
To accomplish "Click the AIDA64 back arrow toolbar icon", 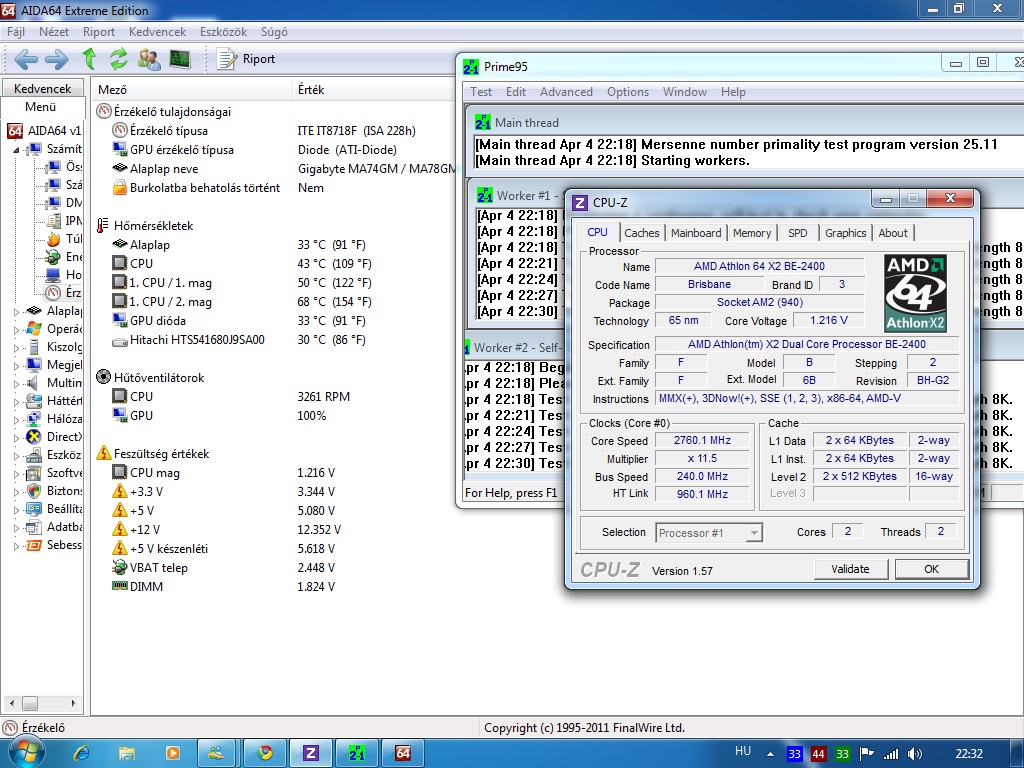I will click(x=25, y=59).
